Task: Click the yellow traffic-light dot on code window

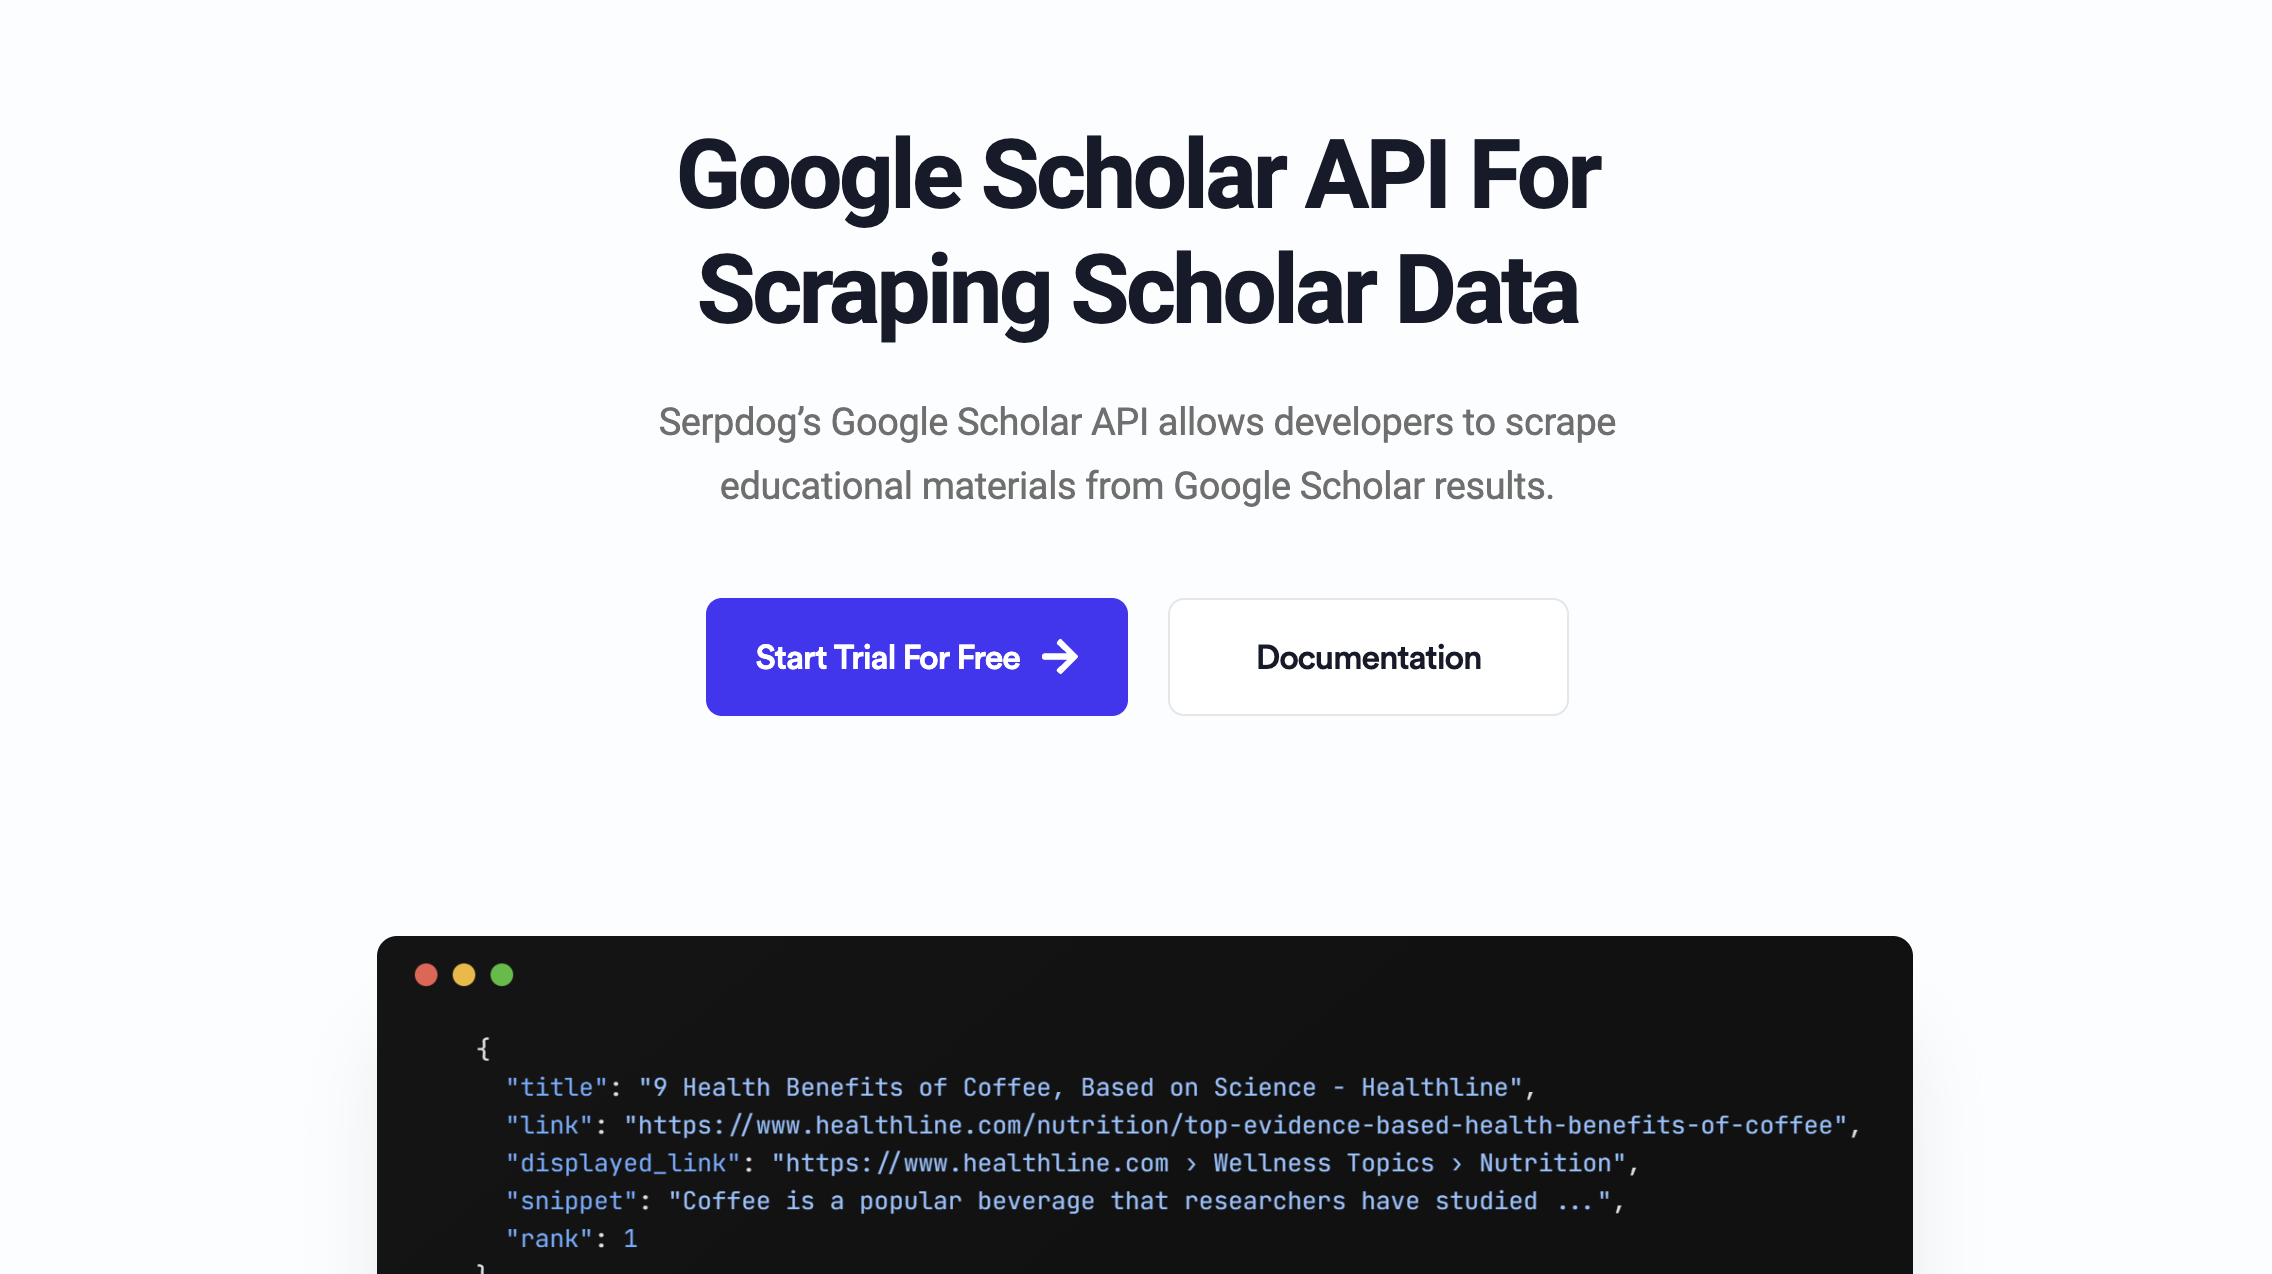Action: click(x=464, y=974)
